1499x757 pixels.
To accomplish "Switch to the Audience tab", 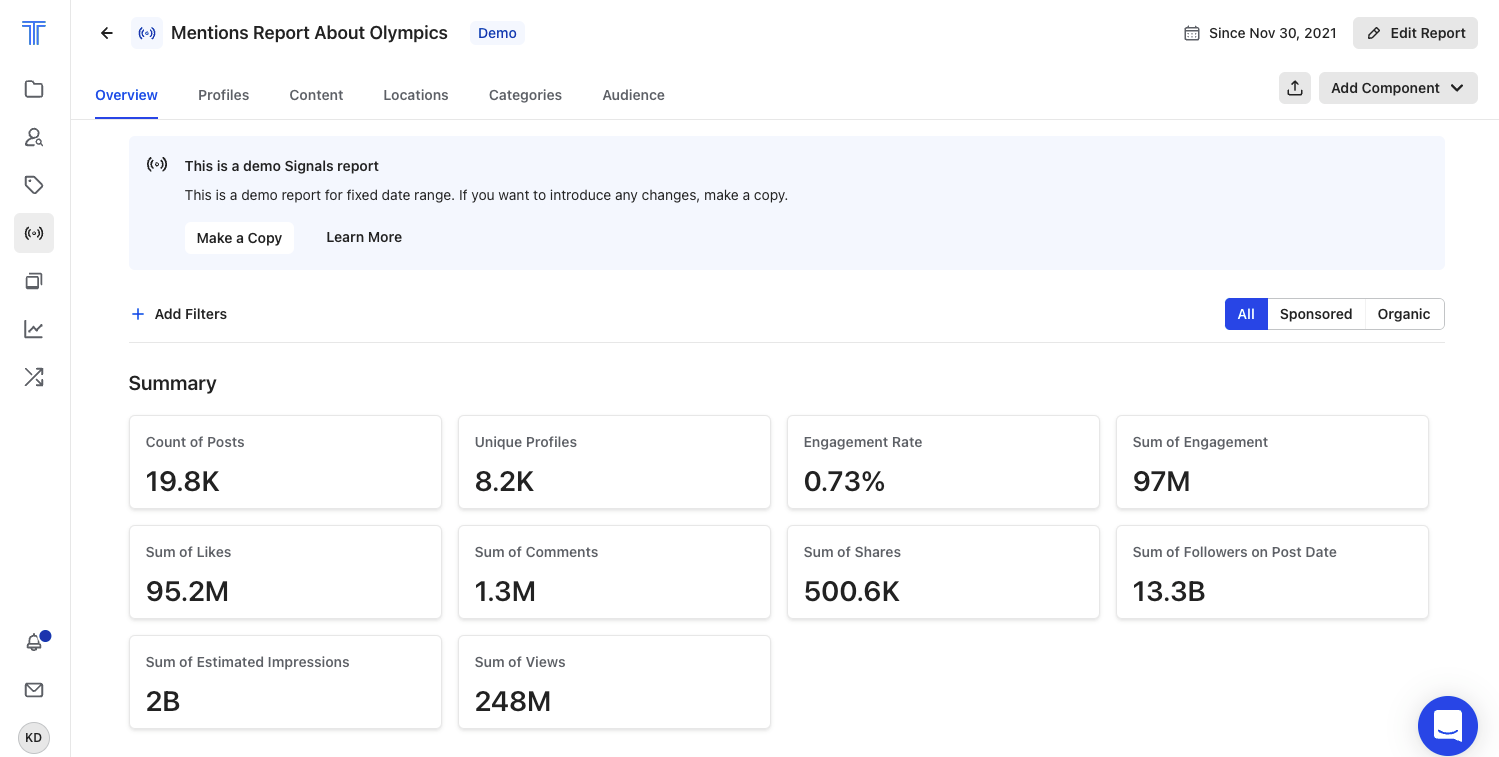I will tap(633, 95).
